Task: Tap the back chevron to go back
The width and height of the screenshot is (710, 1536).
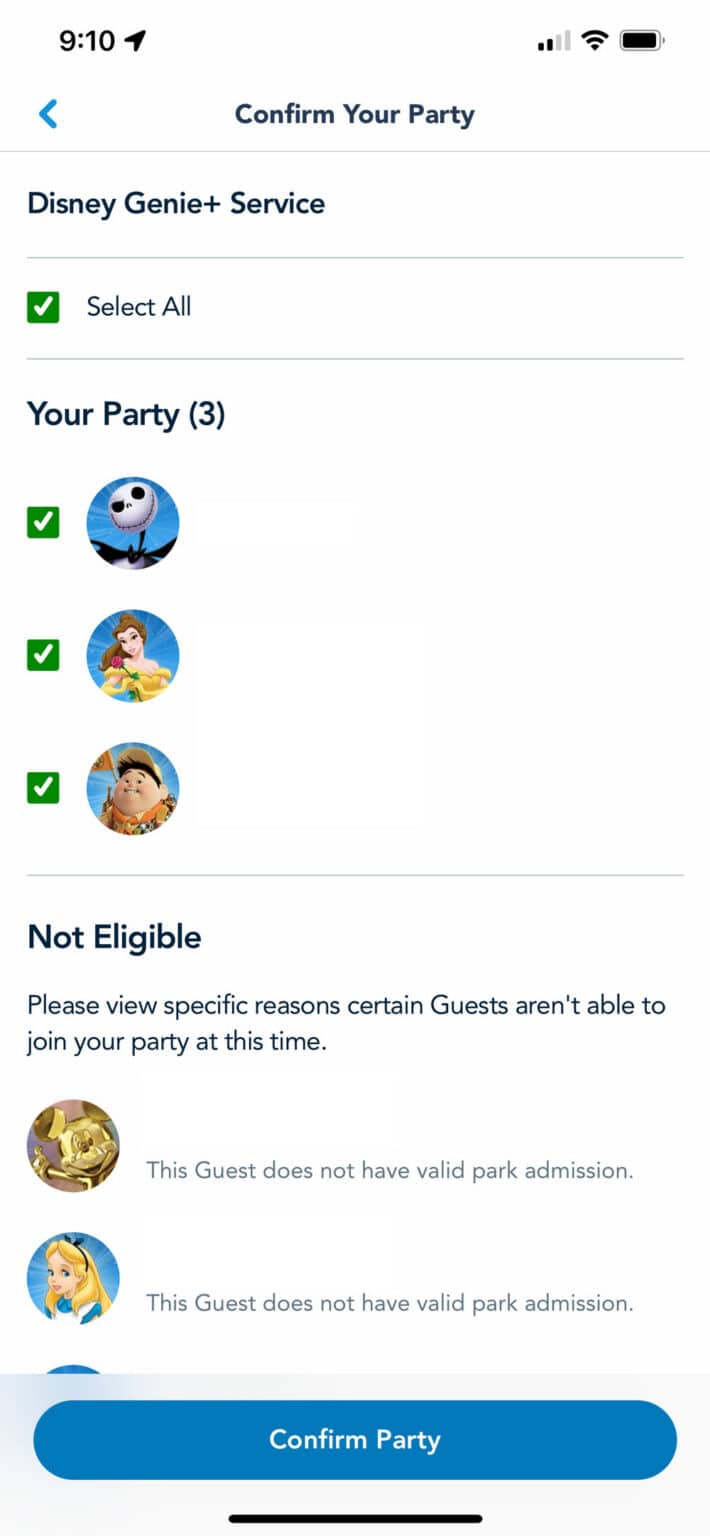Action: pos(48,114)
